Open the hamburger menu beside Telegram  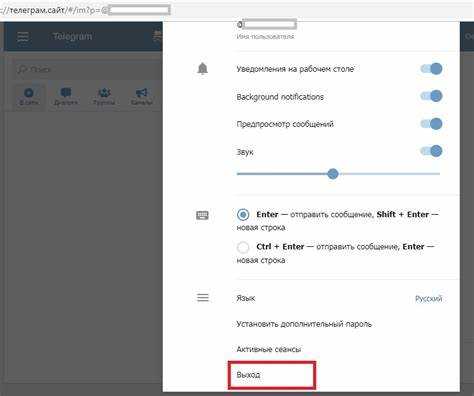pos(23,36)
